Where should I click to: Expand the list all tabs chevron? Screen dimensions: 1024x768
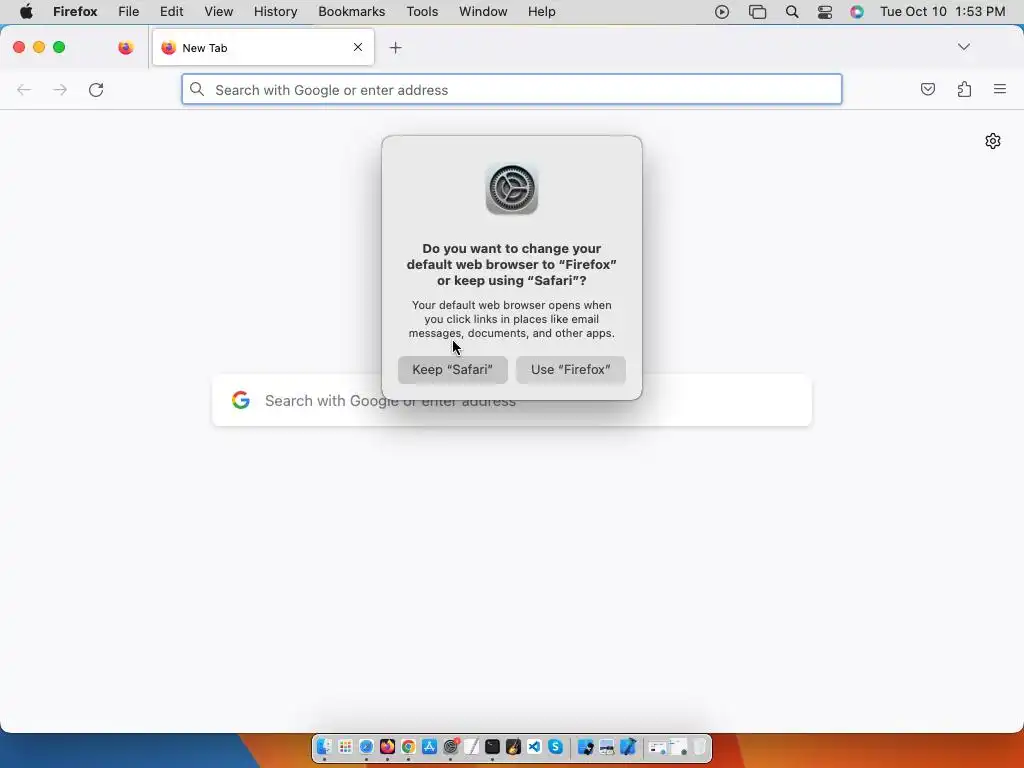pos(964,47)
